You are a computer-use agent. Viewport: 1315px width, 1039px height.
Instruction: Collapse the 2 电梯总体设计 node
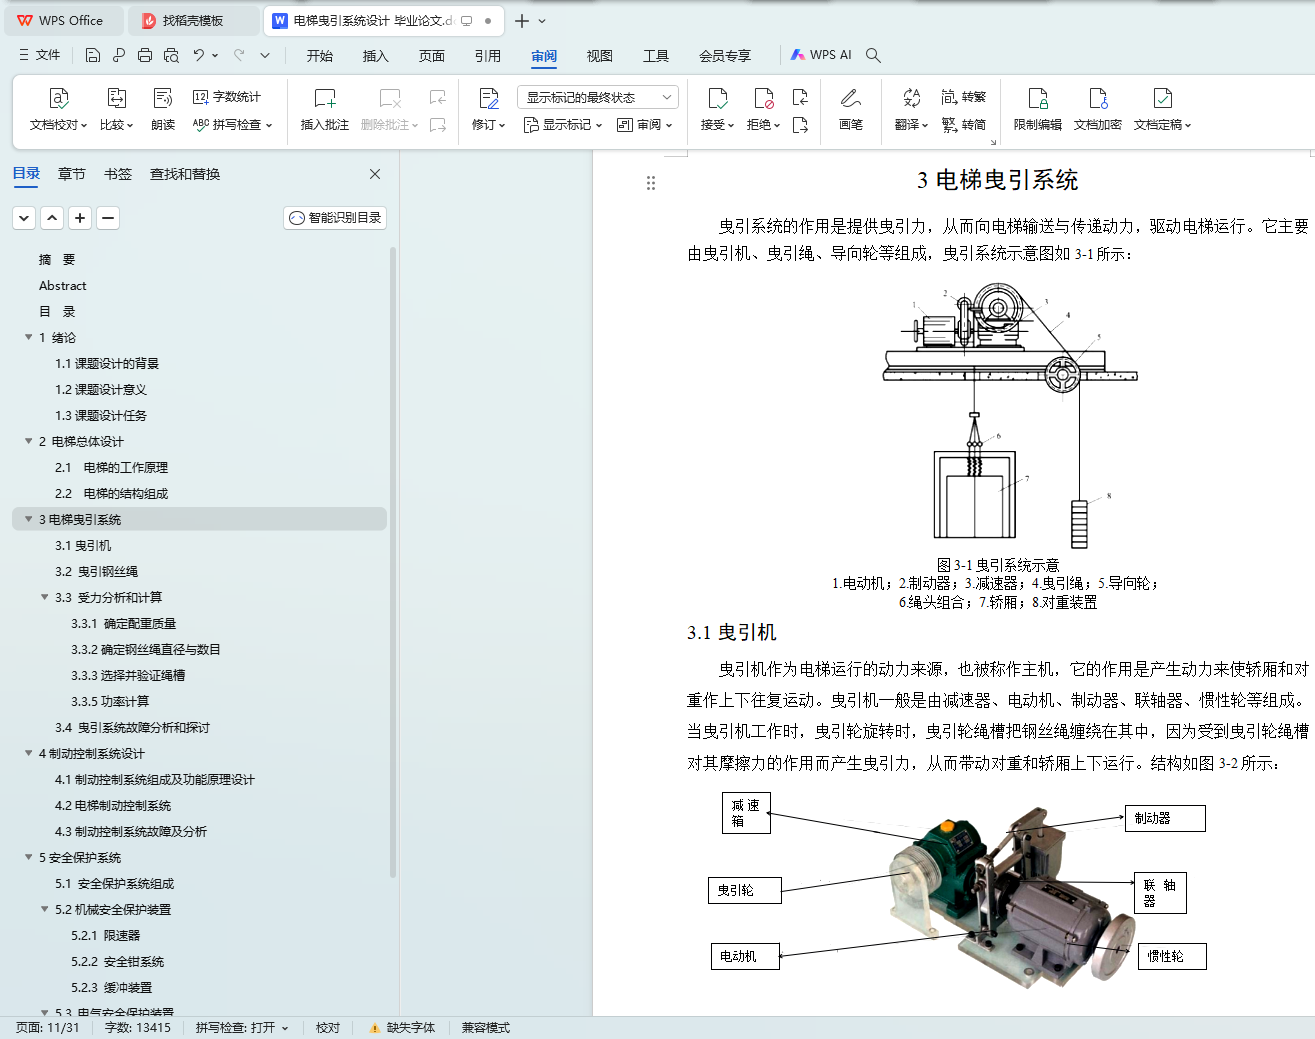28,441
